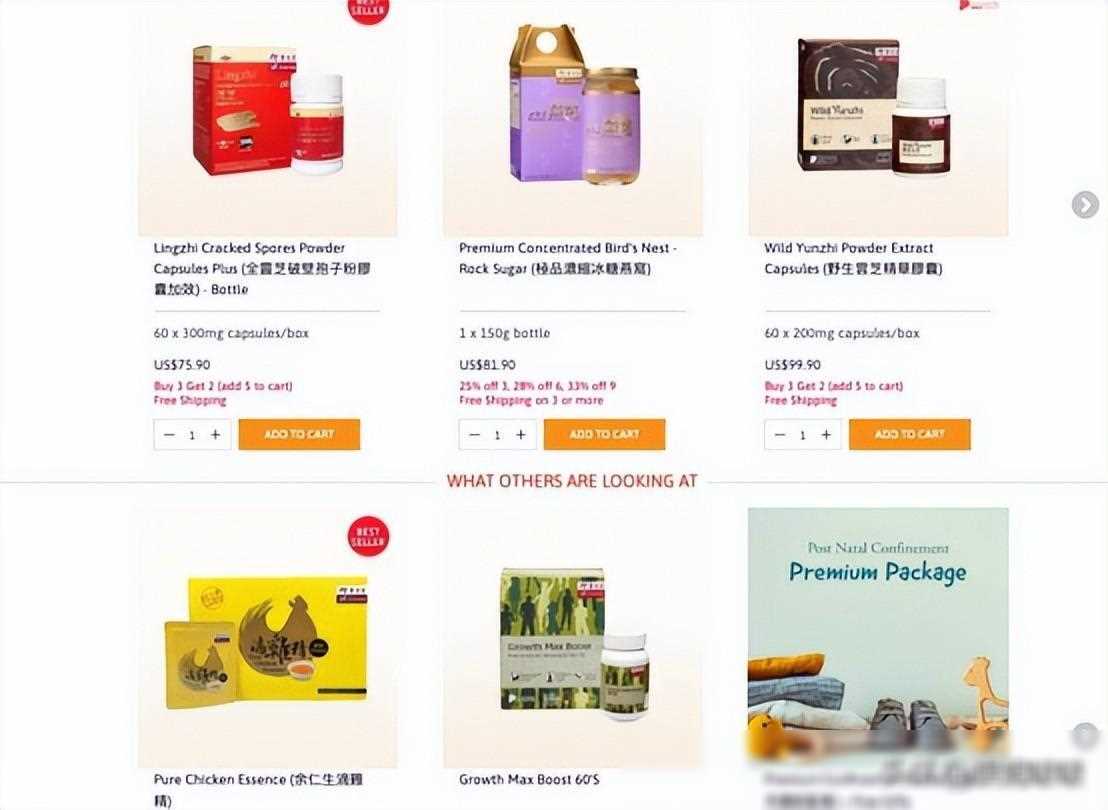Click the Best Seller badge on Chicken Essence

368,536
